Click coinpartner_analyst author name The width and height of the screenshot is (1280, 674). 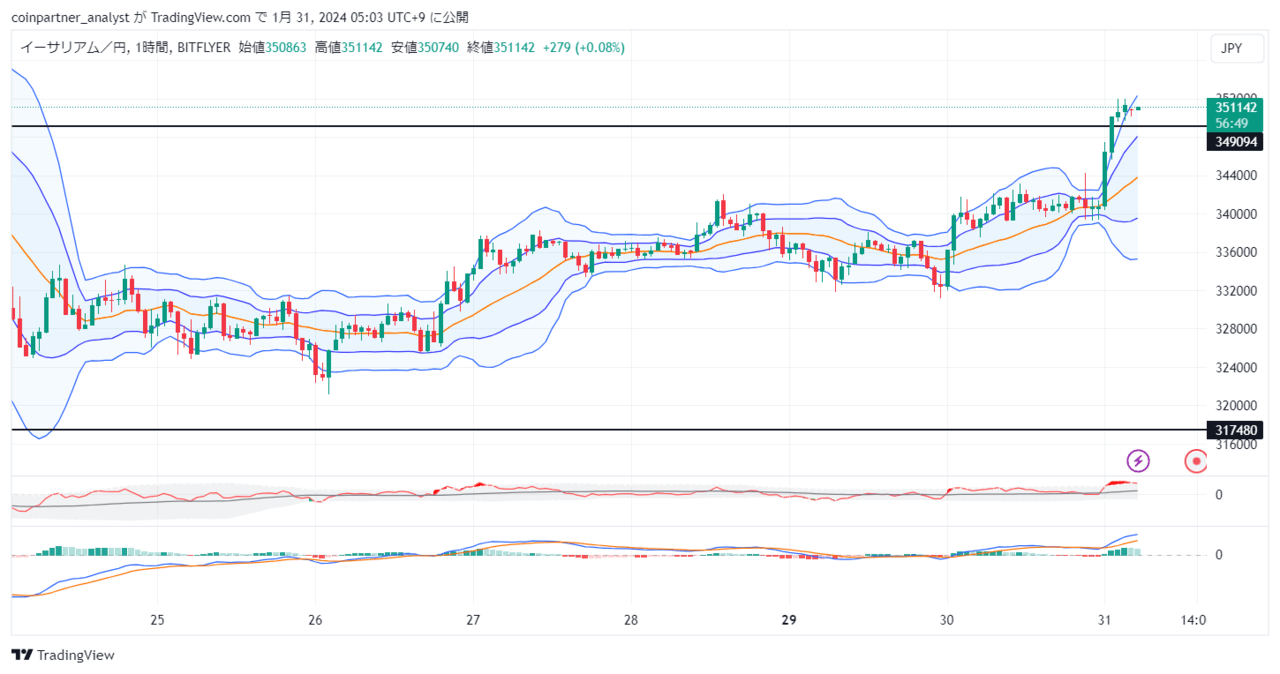[x=64, y=17]
